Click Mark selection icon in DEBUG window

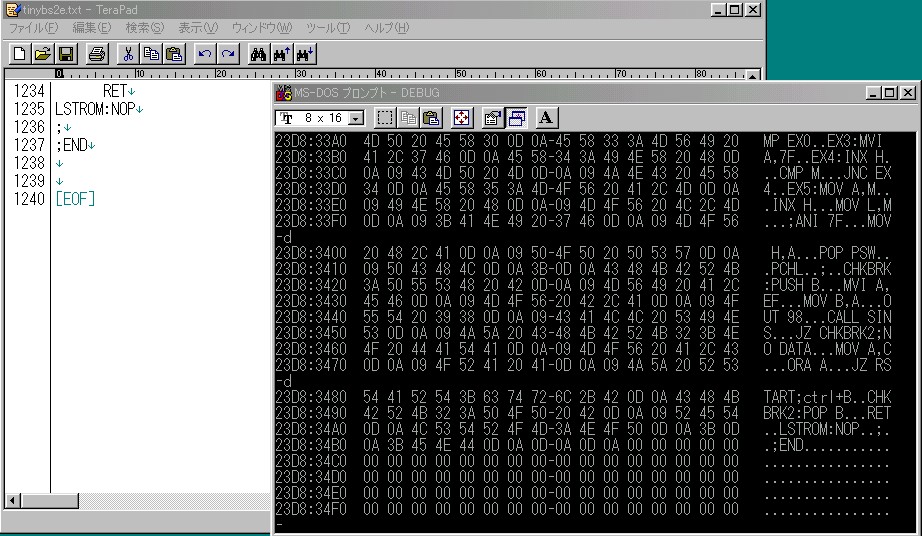385,118
